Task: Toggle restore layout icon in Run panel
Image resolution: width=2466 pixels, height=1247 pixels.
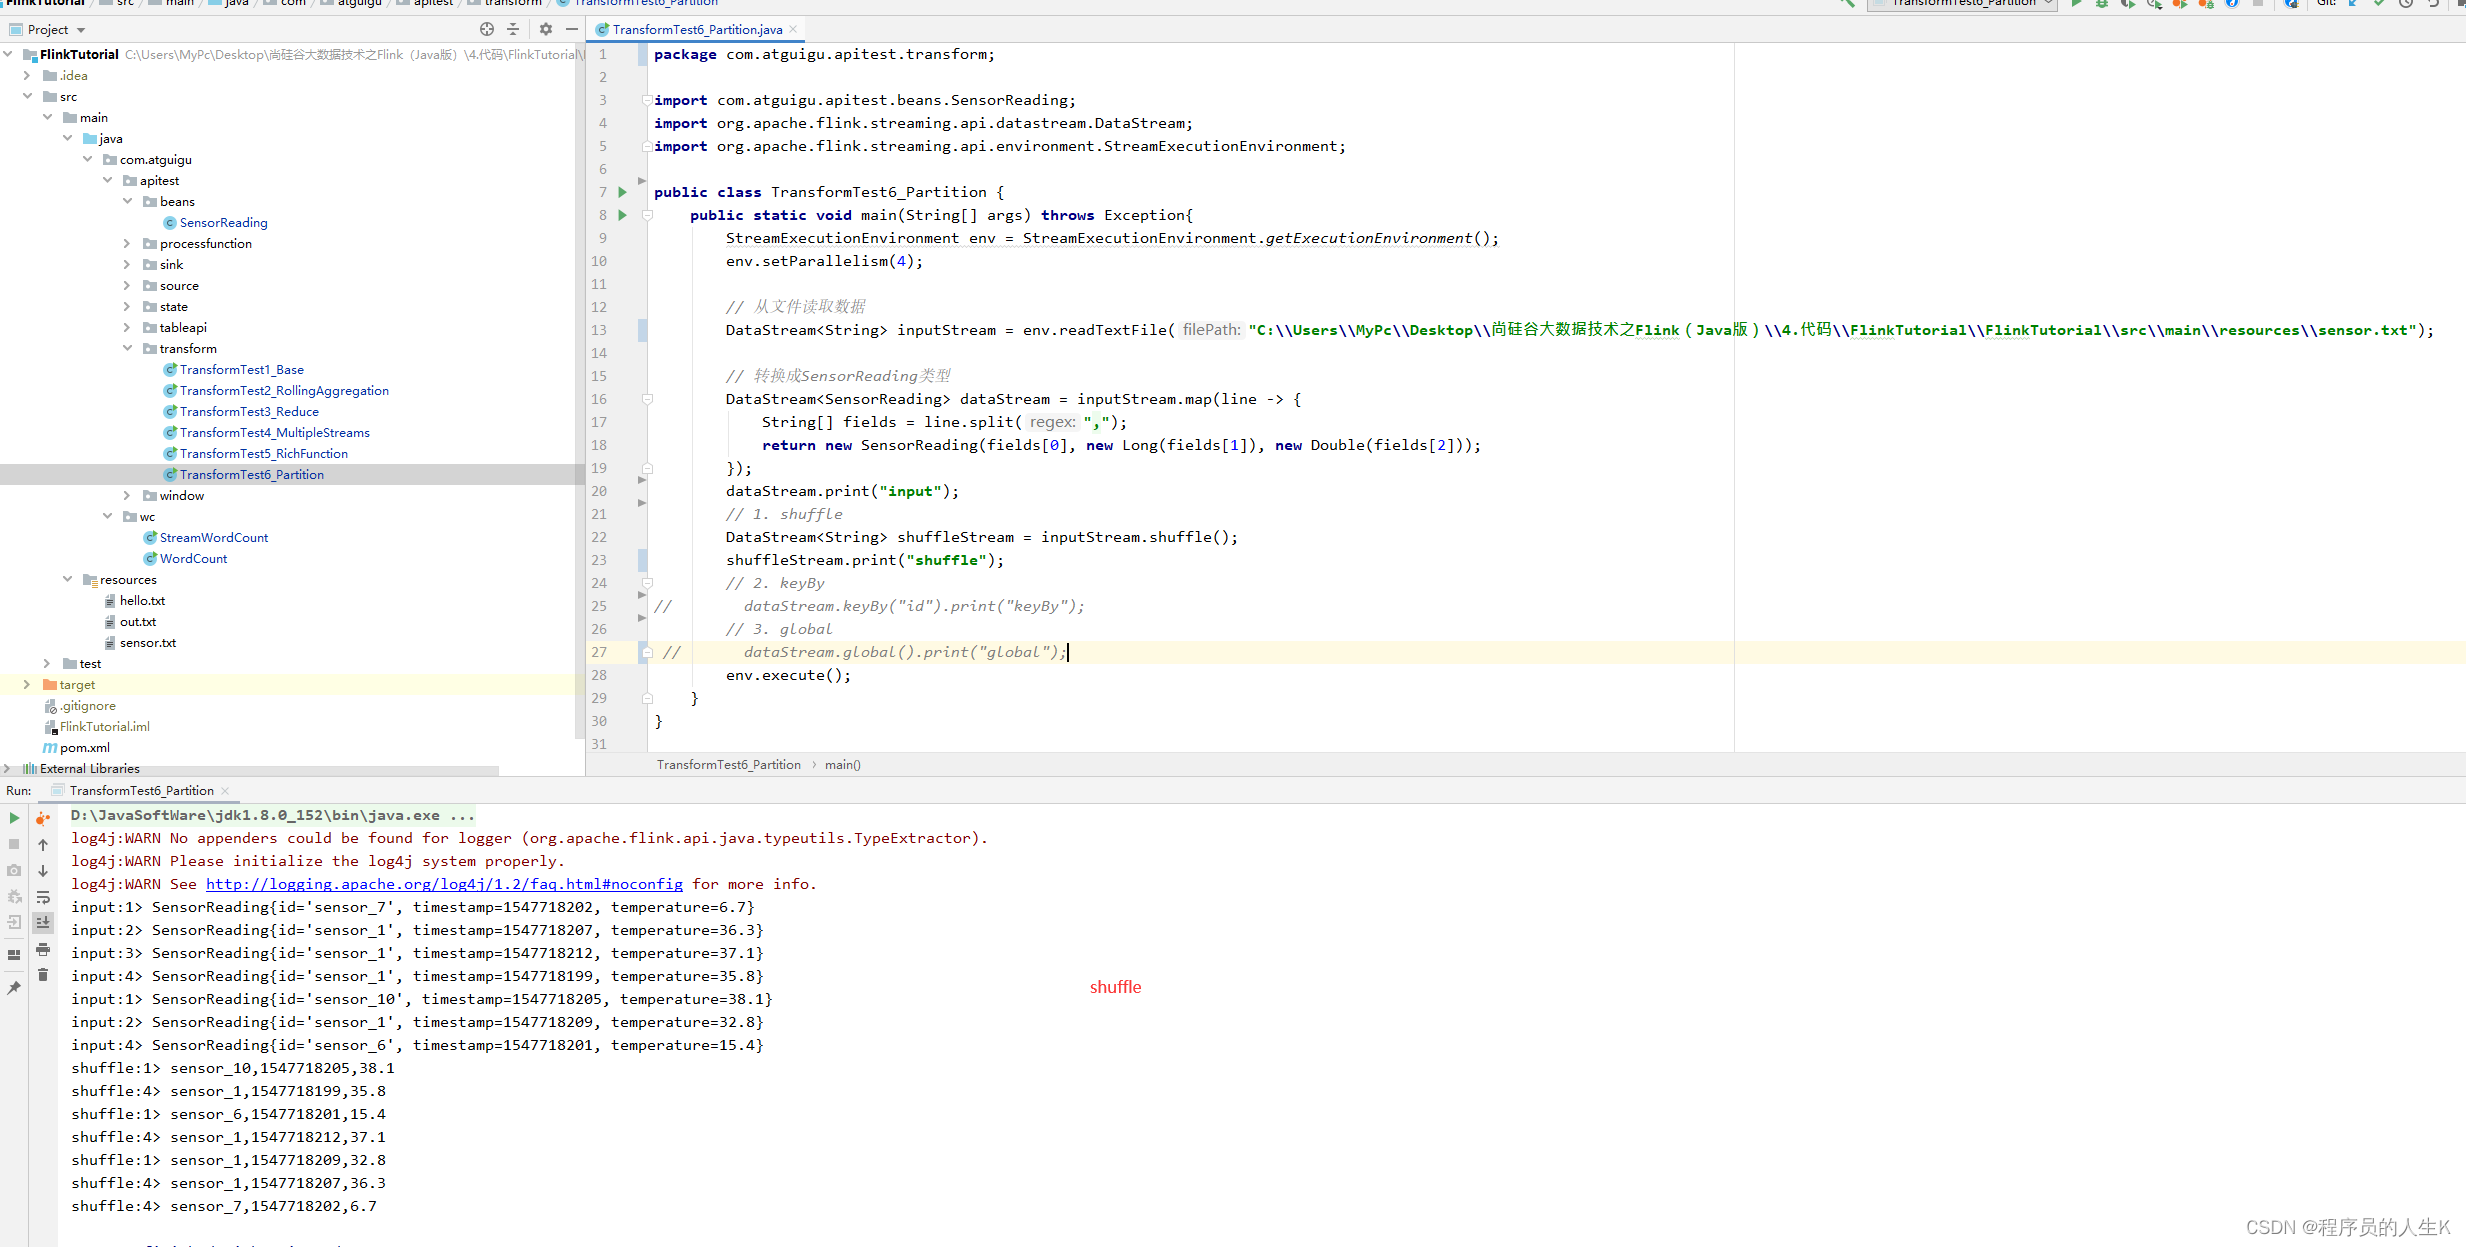Action: coord(14,955)
